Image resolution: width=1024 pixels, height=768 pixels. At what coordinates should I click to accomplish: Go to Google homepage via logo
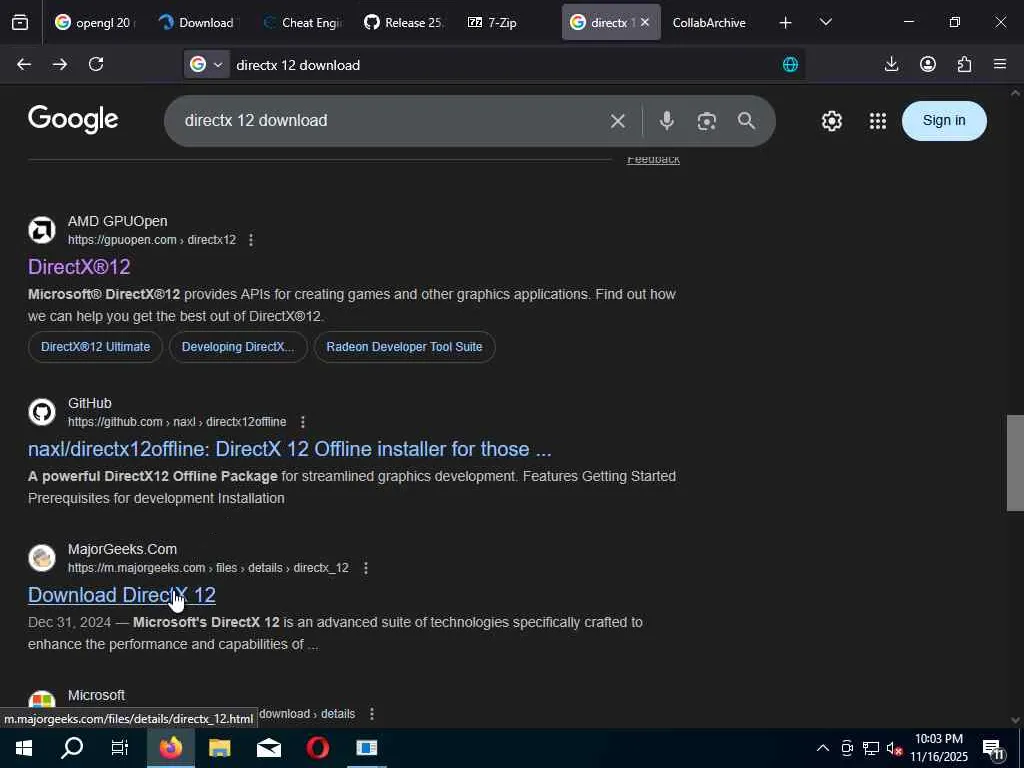click(73, 120)
